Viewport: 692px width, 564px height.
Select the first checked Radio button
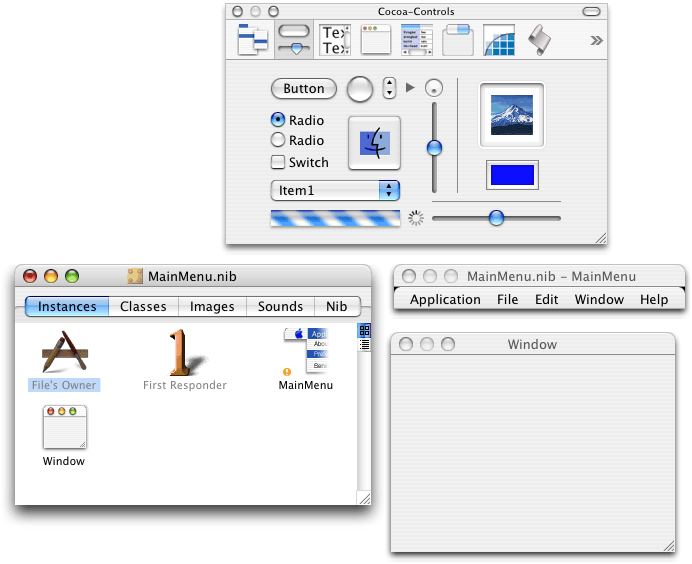pos(278,120)
